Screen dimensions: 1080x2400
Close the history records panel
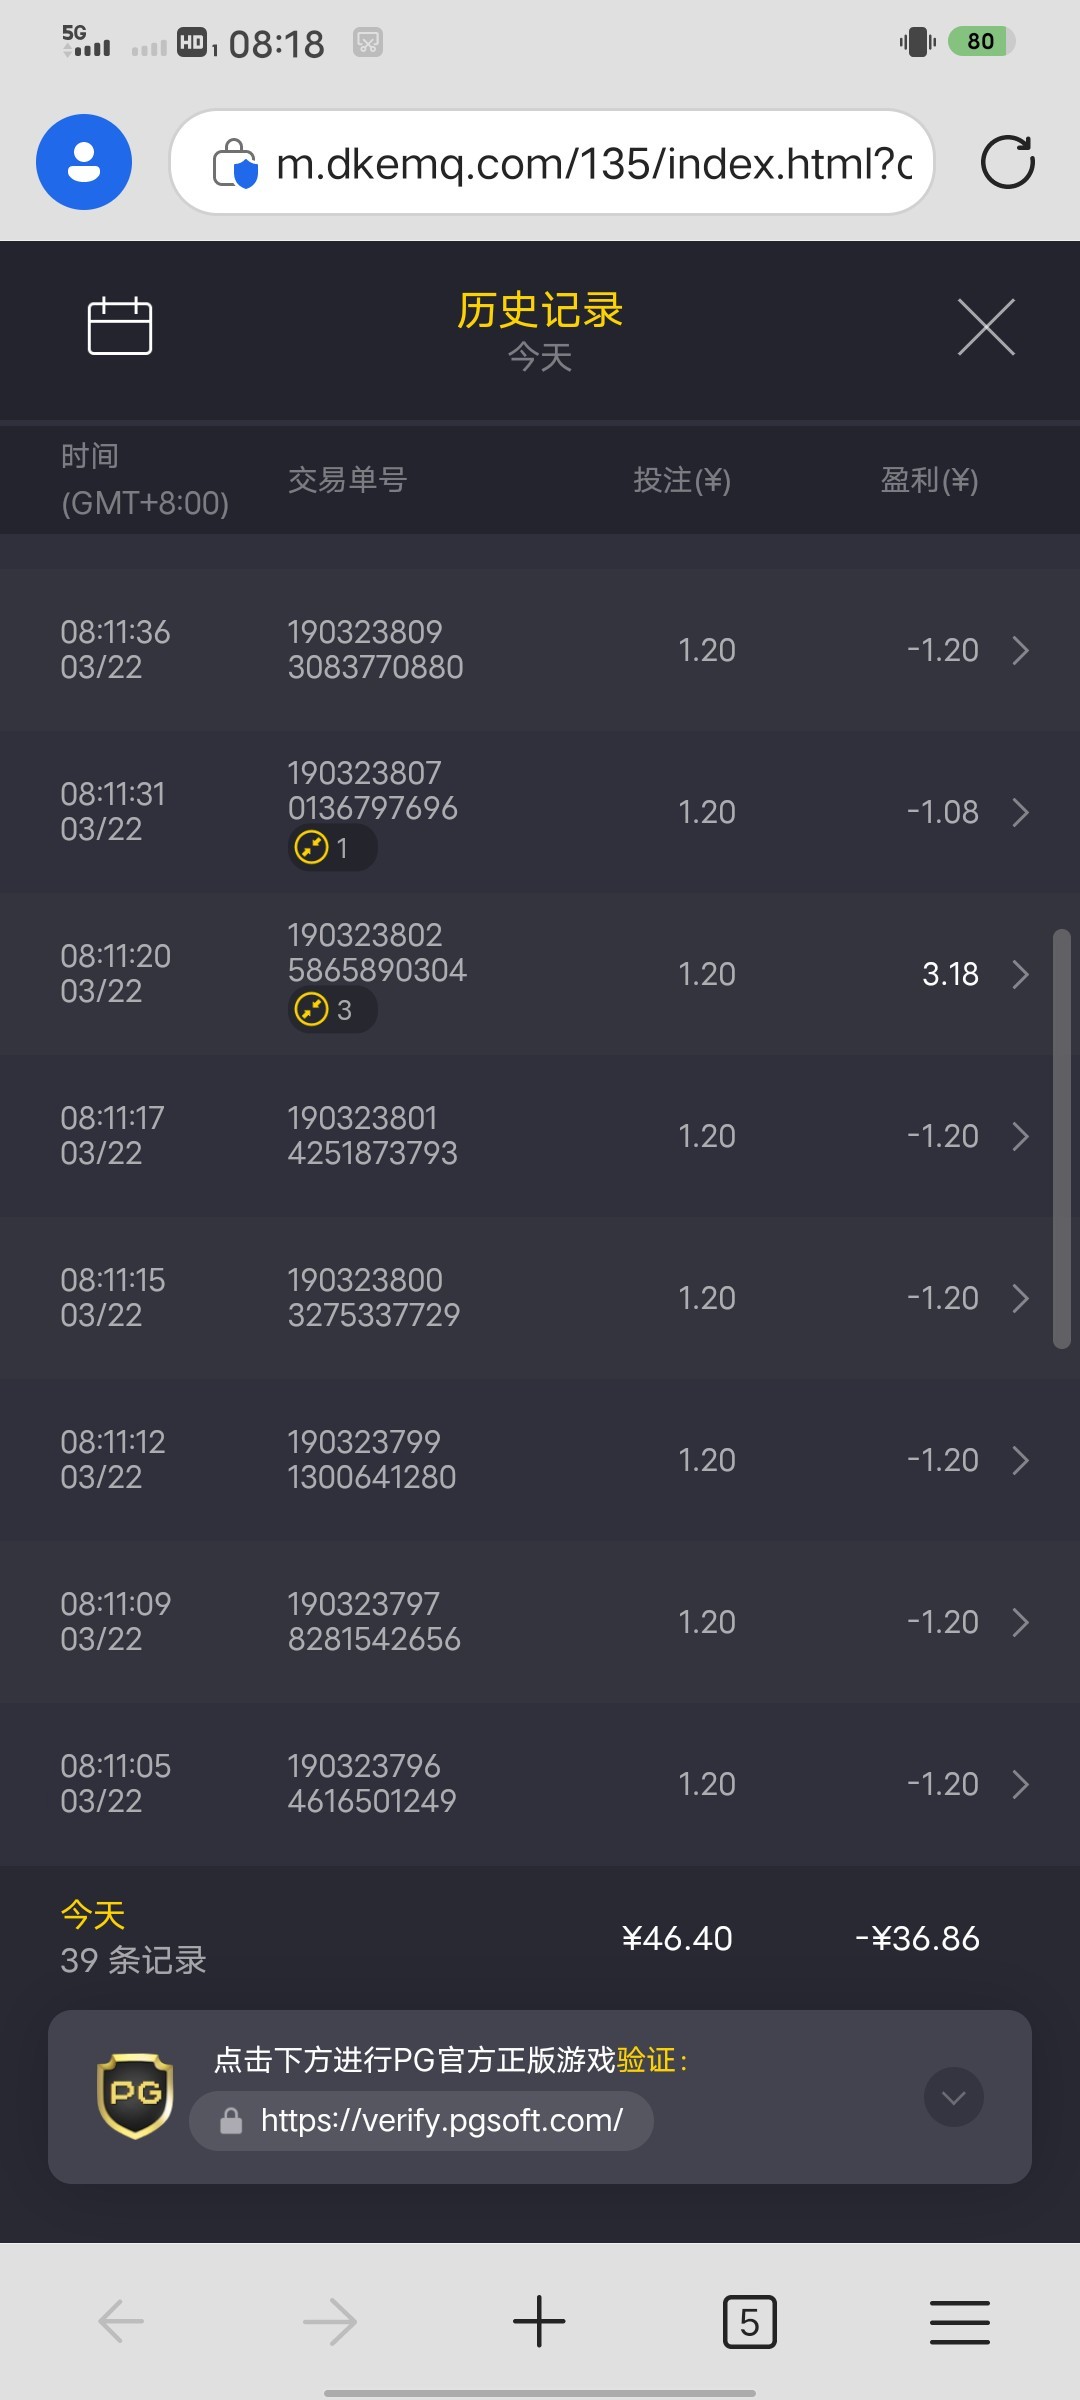point(986,327)
